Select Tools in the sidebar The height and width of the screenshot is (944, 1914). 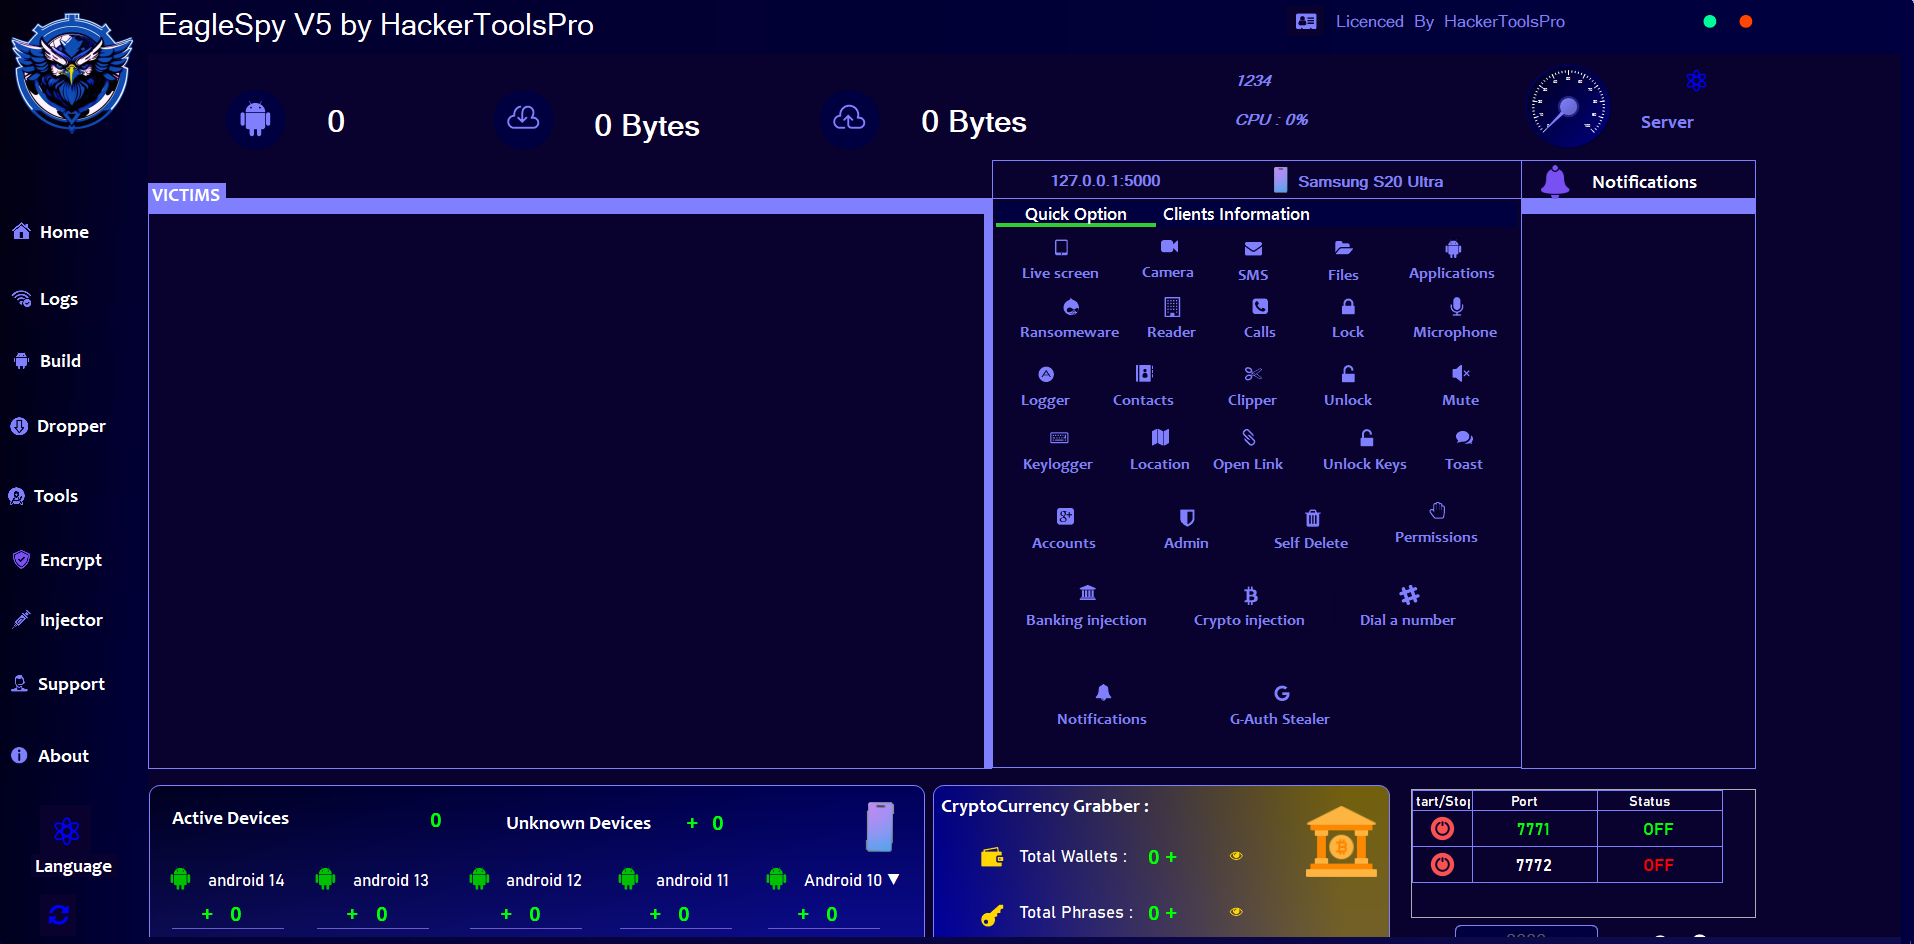pyautogui.click(x=43, y=496)
